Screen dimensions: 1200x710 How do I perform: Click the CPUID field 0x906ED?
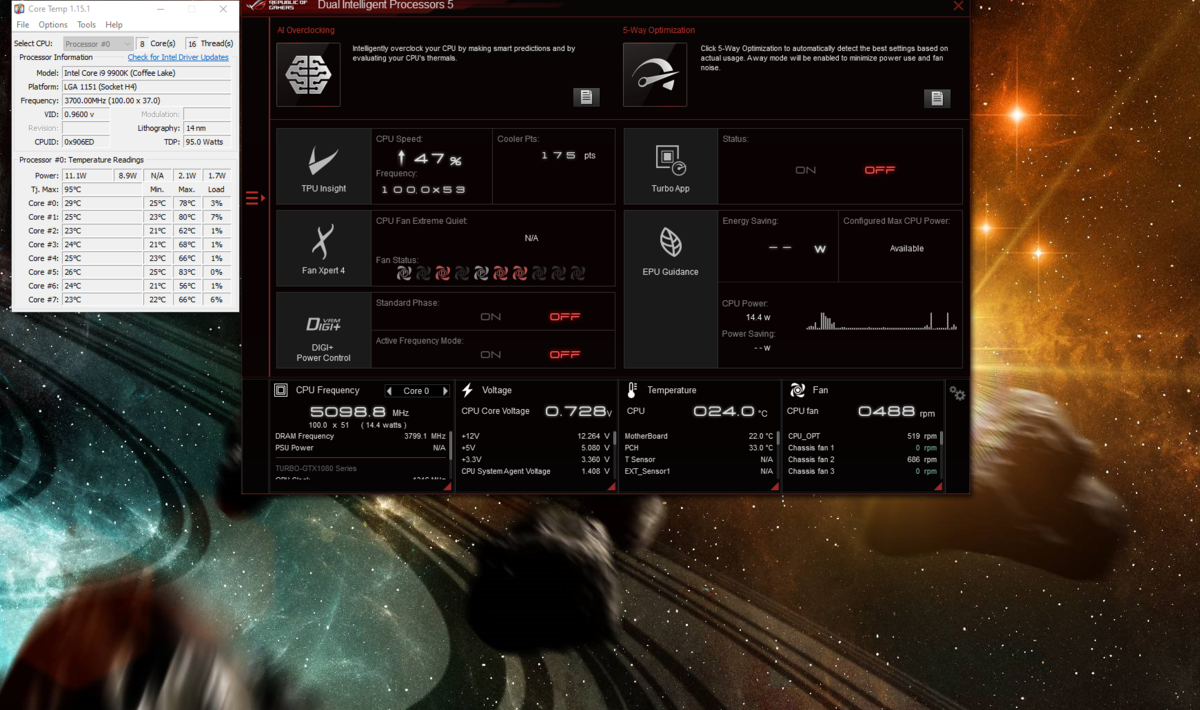tap(85, 142)
